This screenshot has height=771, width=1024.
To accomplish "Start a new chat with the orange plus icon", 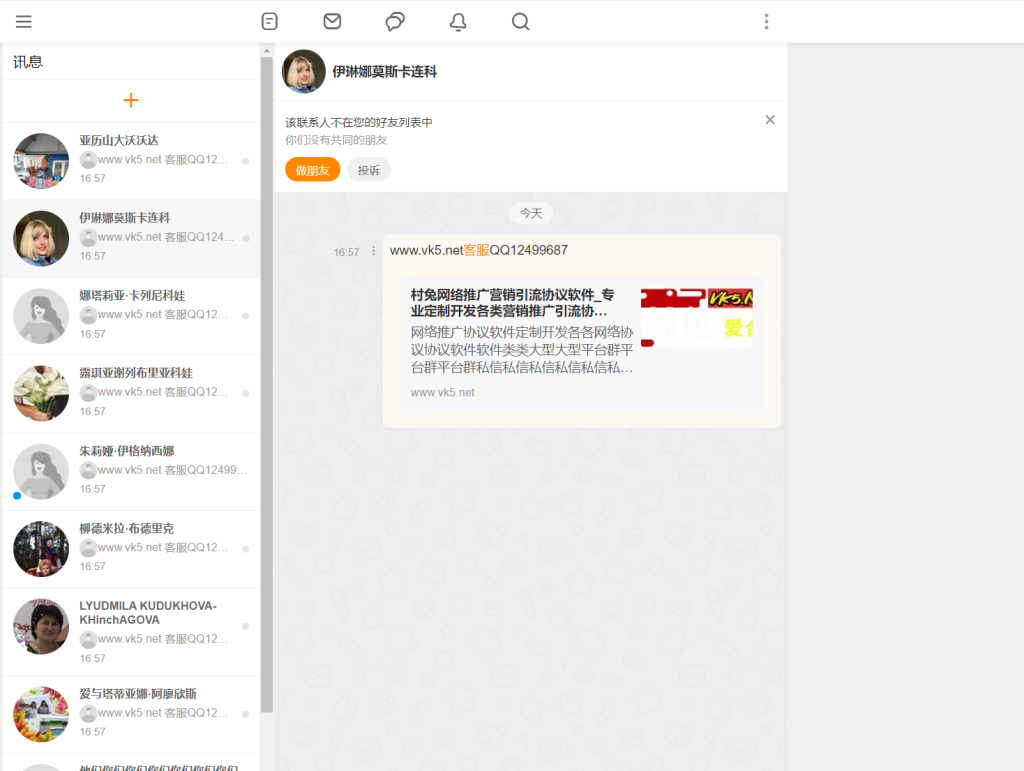I will pos(130,100).
